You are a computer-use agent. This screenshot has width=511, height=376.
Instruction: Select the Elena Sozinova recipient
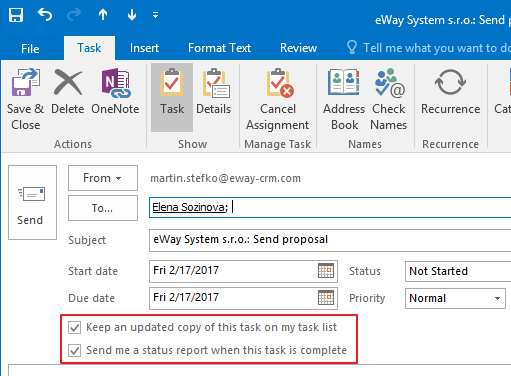pos(190,207)
